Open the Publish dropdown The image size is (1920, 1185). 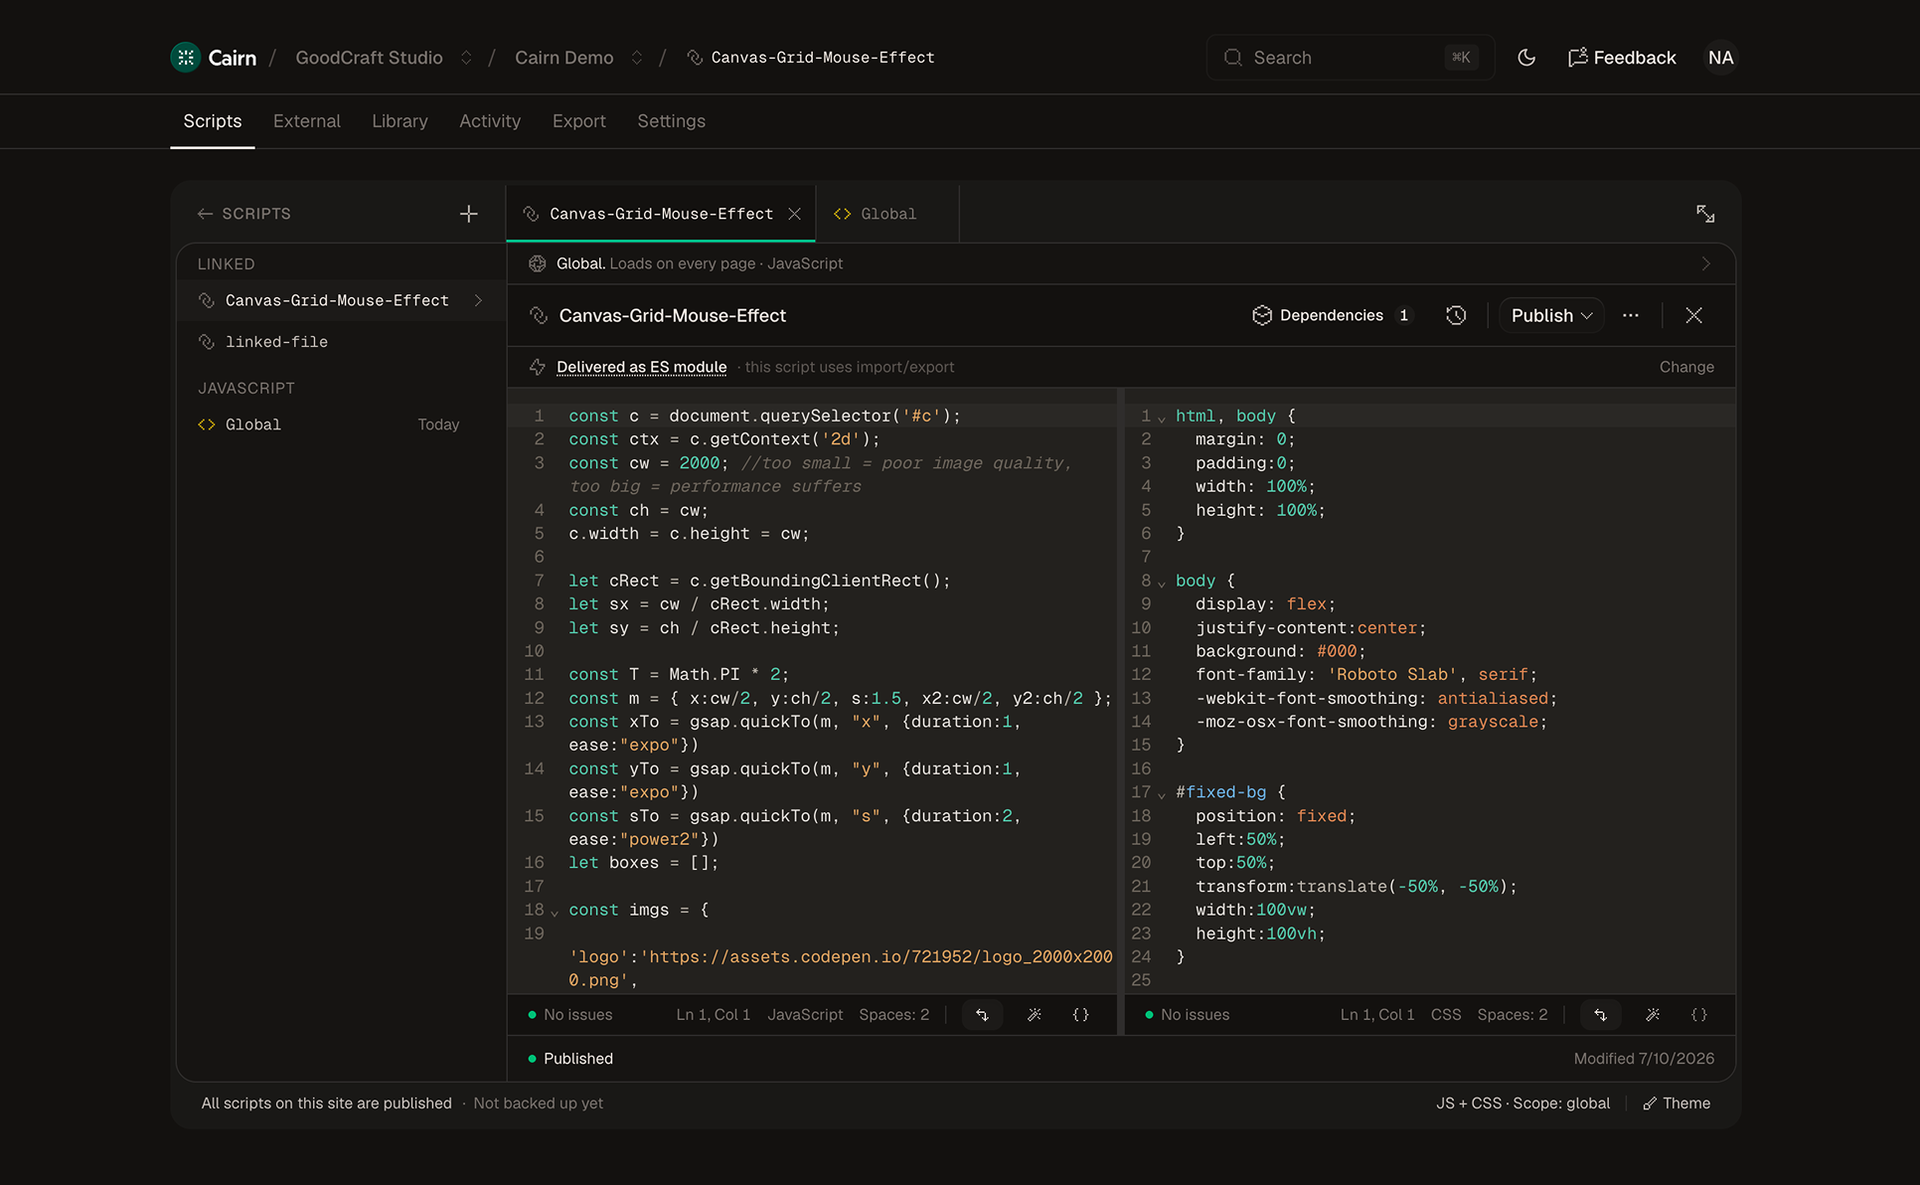point(1551,316)
